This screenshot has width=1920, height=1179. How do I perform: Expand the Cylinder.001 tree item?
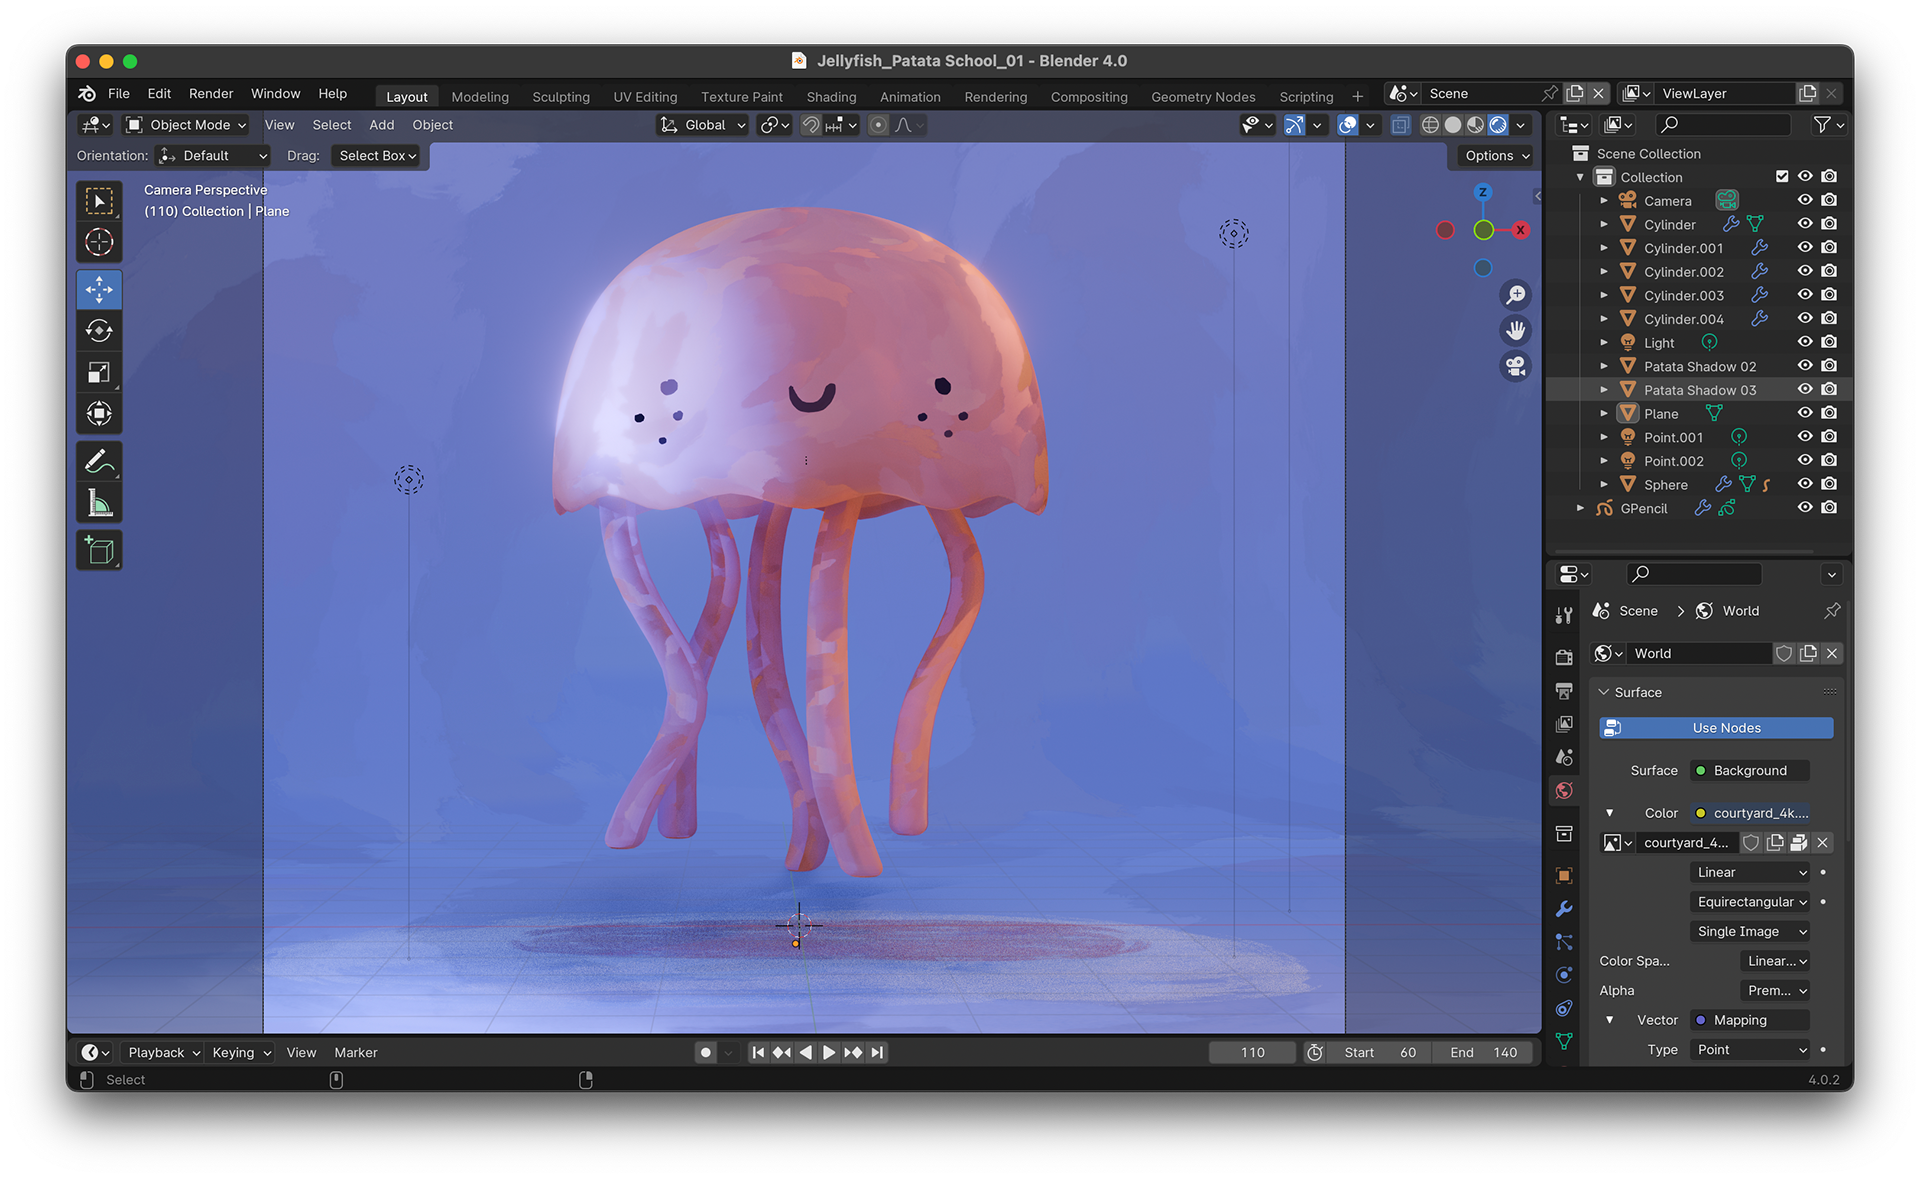pyautogui.click(x=1604, y=248)
